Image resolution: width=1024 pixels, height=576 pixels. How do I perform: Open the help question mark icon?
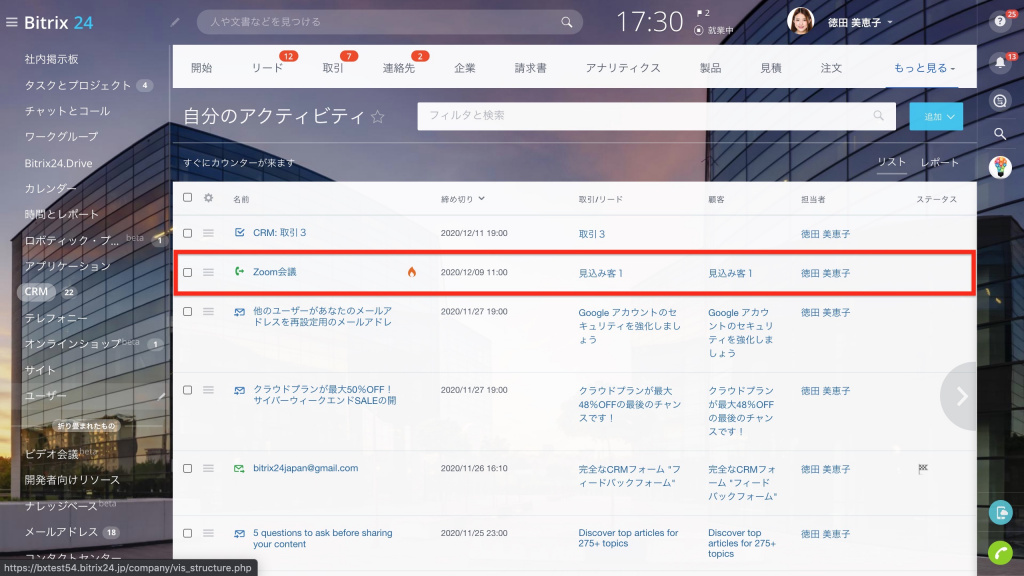click(x=1000, y=22)
